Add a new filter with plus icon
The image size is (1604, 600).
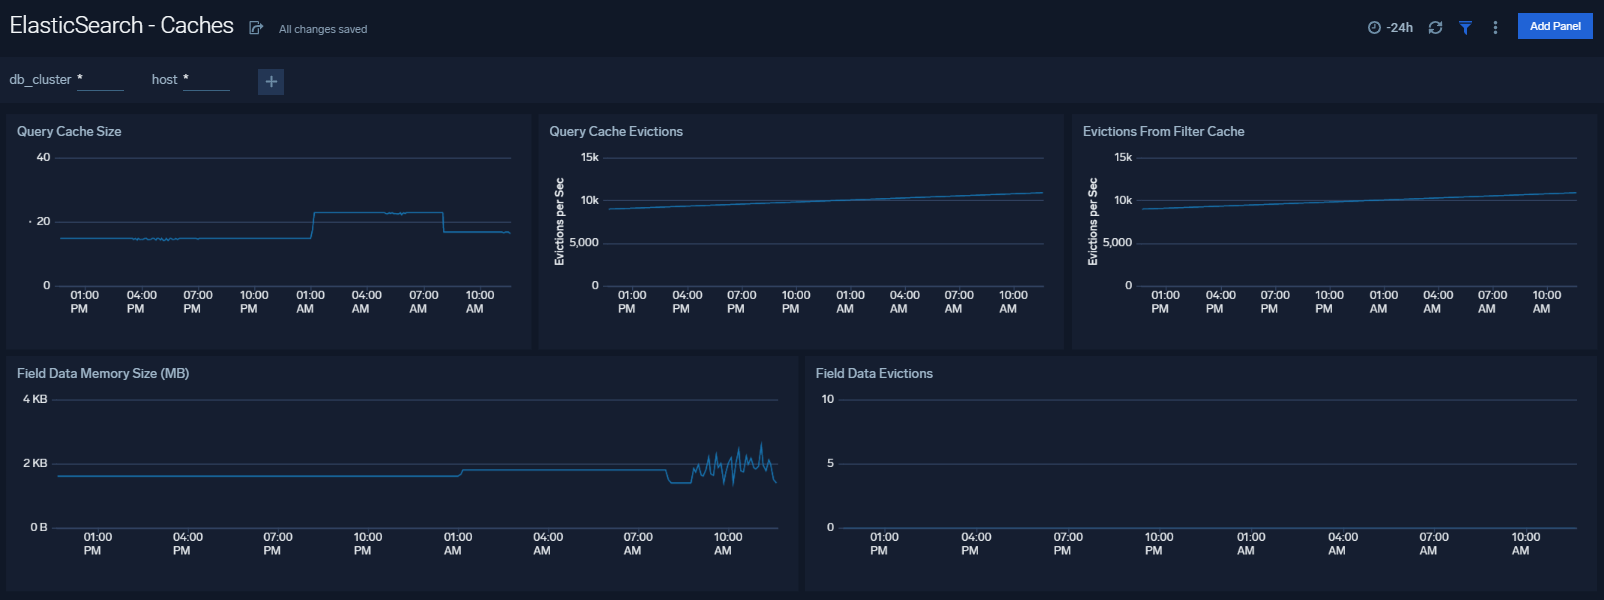tap(271, 81)
